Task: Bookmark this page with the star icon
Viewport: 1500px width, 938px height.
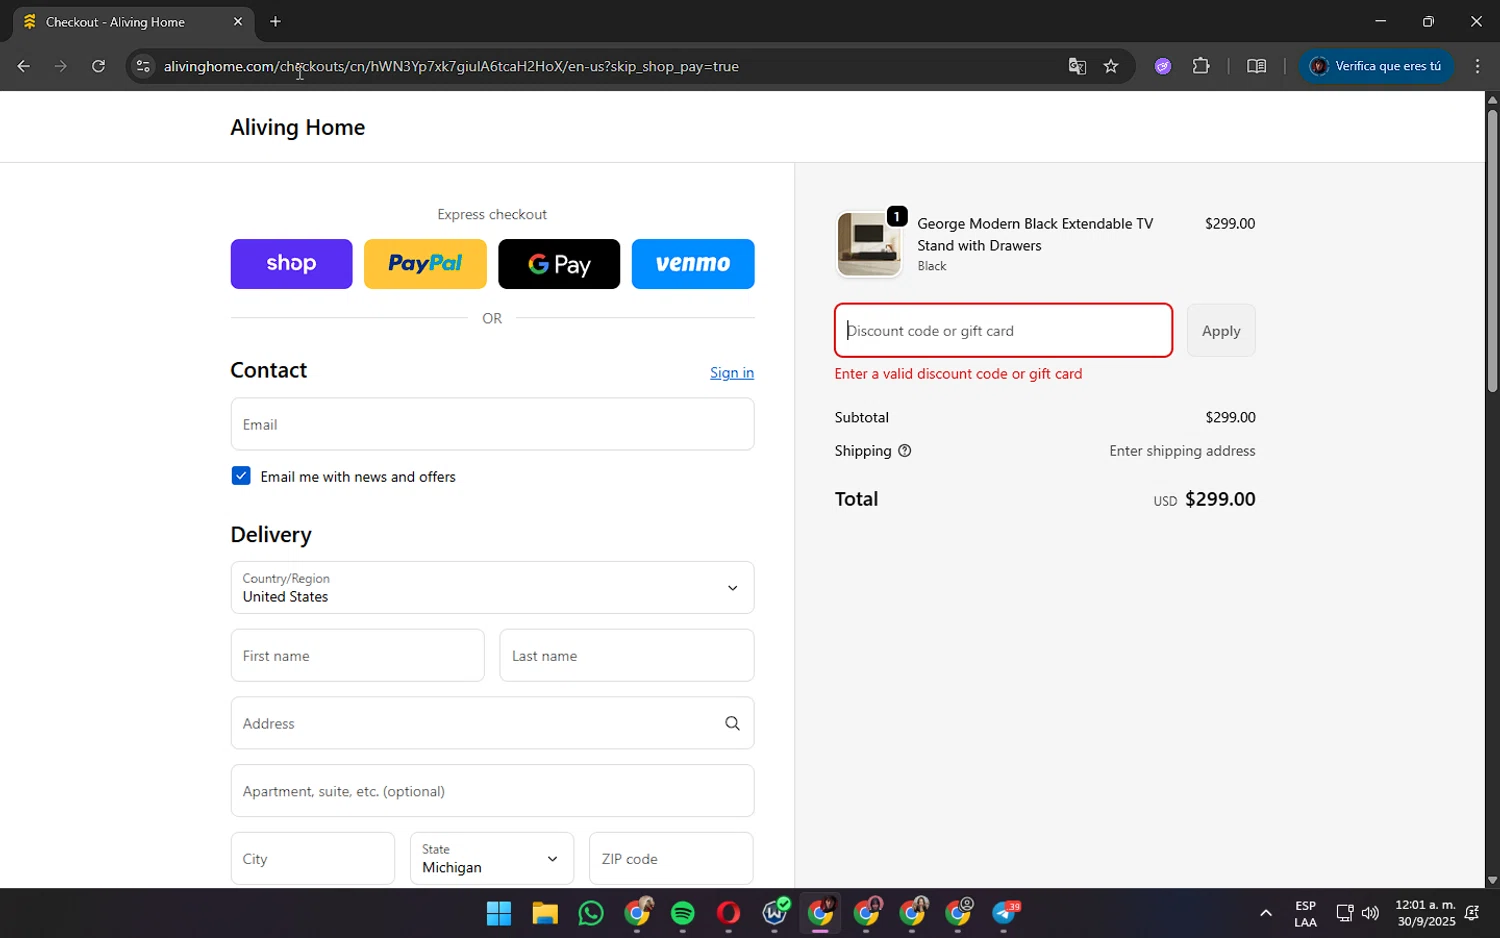Action: click(1111, 66)
